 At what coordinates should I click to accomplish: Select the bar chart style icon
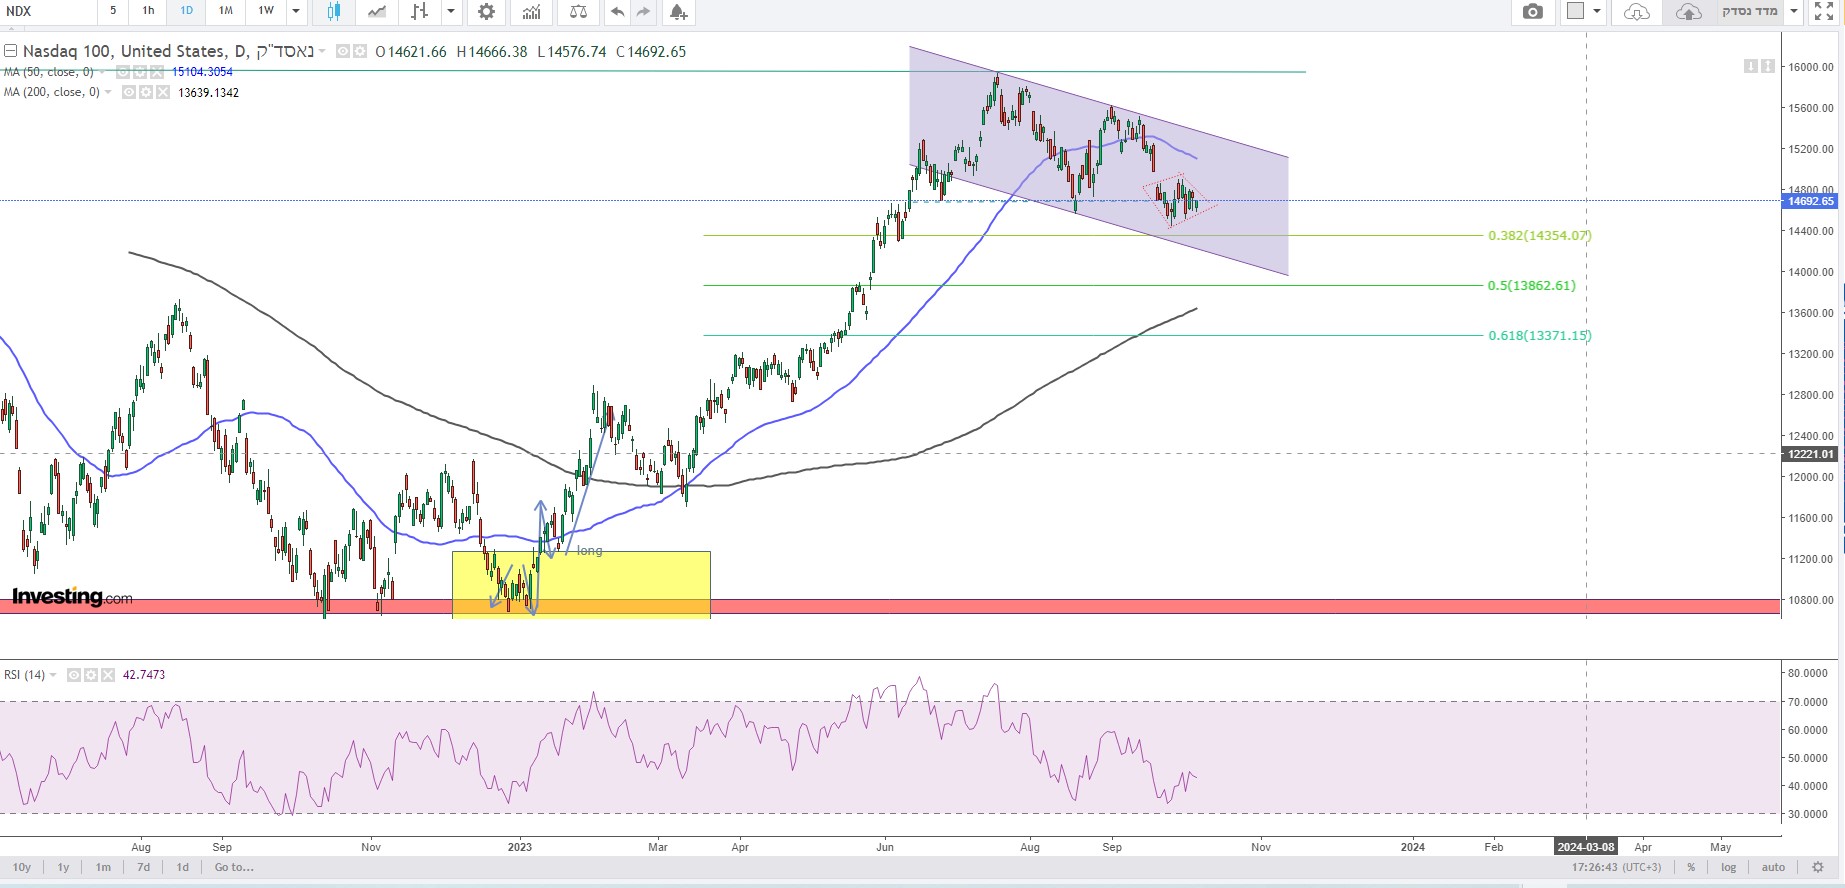click(x=420, y=11)
